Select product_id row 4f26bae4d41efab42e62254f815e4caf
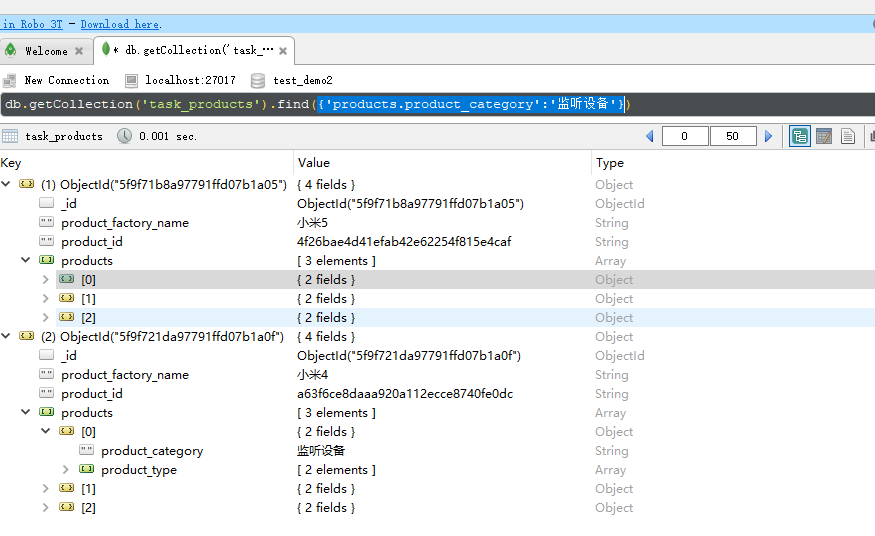 [x=438, y=242]
